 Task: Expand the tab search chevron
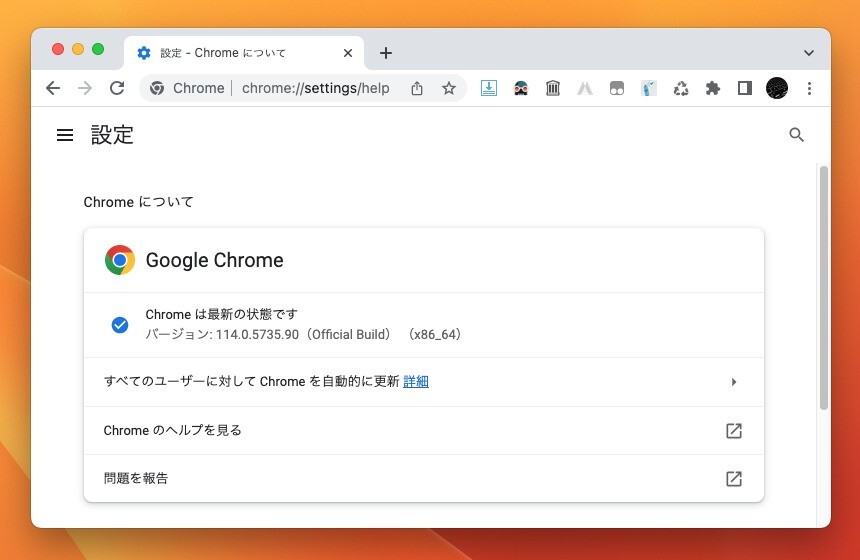tap(808, 53)
